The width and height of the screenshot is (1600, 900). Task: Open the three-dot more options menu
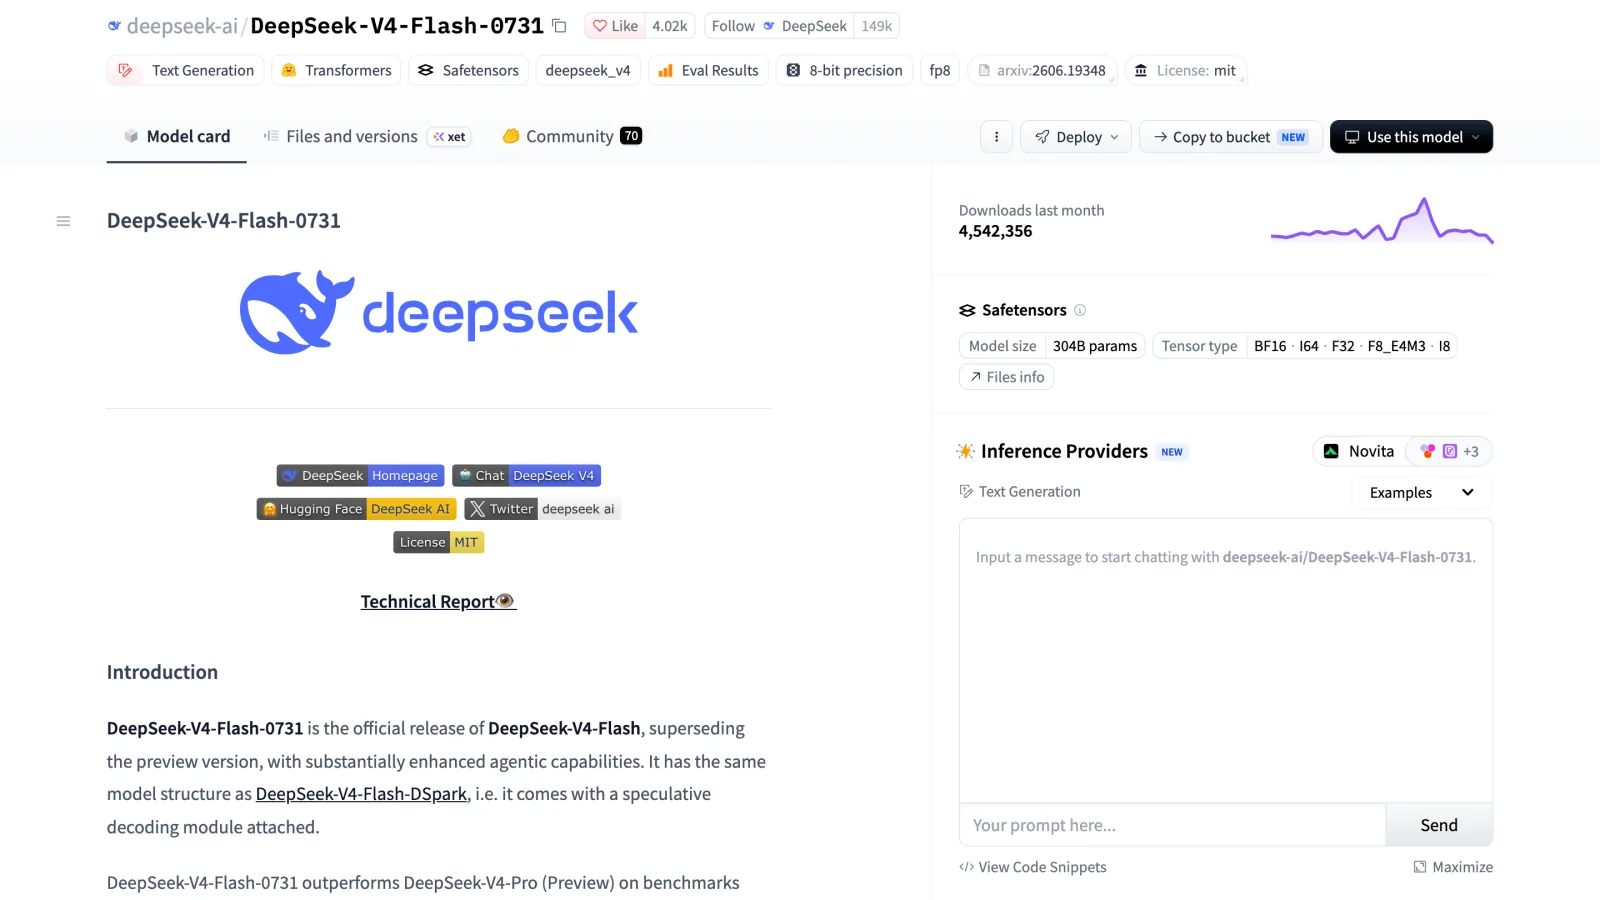996,137
